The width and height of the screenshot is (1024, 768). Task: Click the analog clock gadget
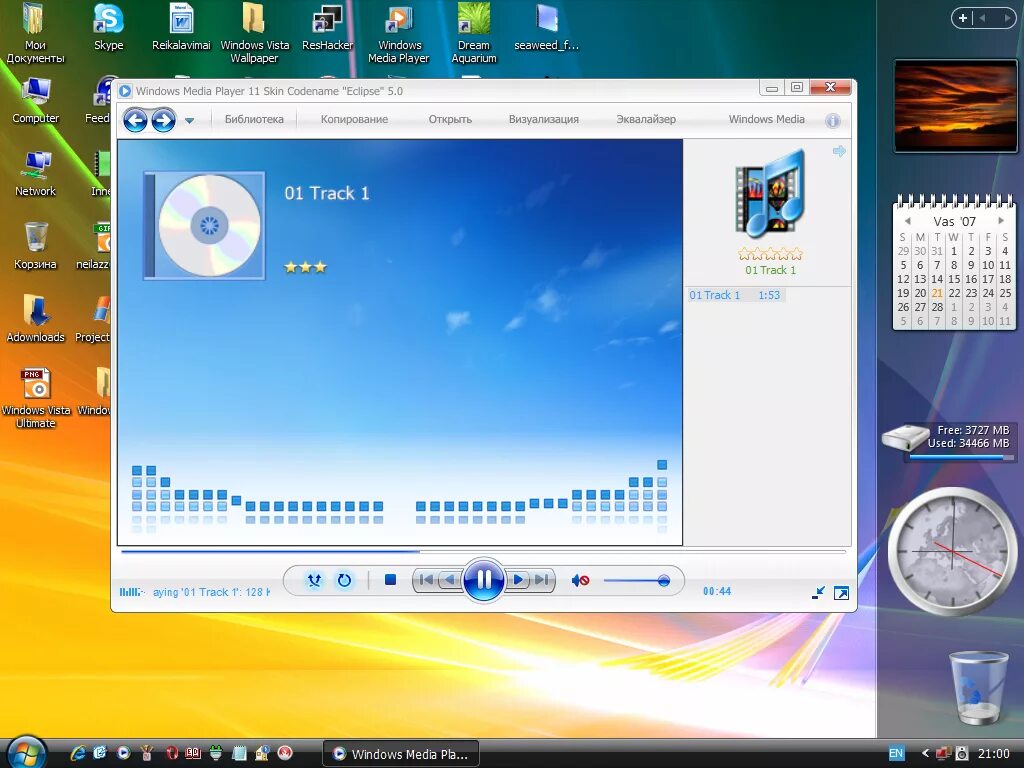click(953, 551)
